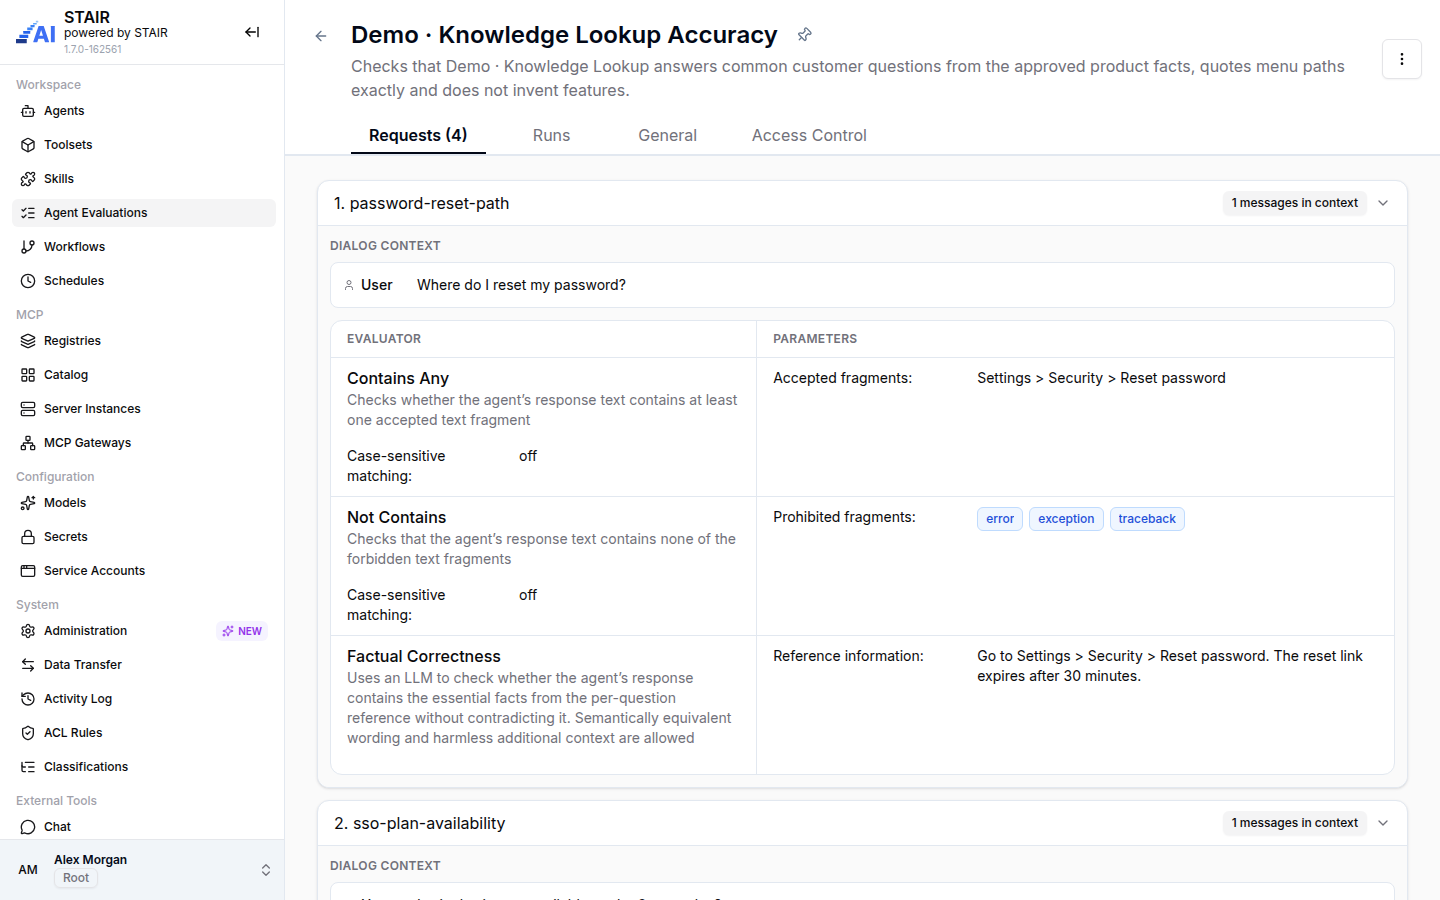1440x900 pixels.
Task: Click the 'error' prohibited fragment tag
Action: [x=1000, y=519]
